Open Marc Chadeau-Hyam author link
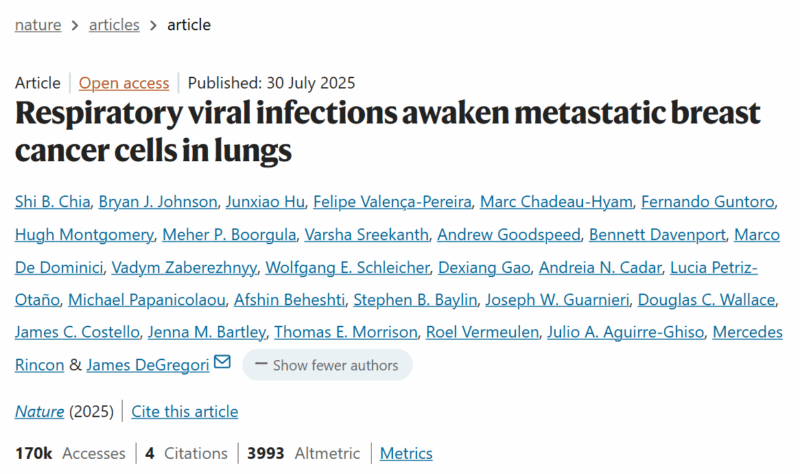 (556, 202)
